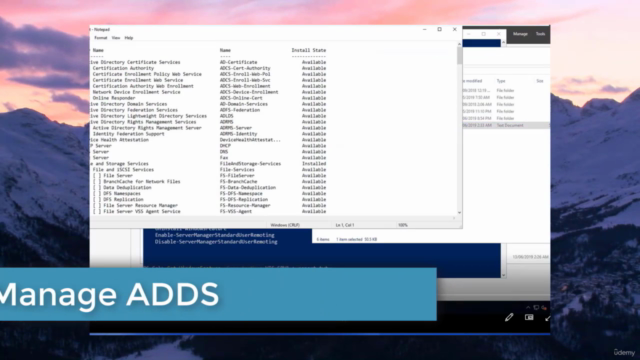Sort by the Size column in File Explorer
The image size is (640, 360).
540,81
